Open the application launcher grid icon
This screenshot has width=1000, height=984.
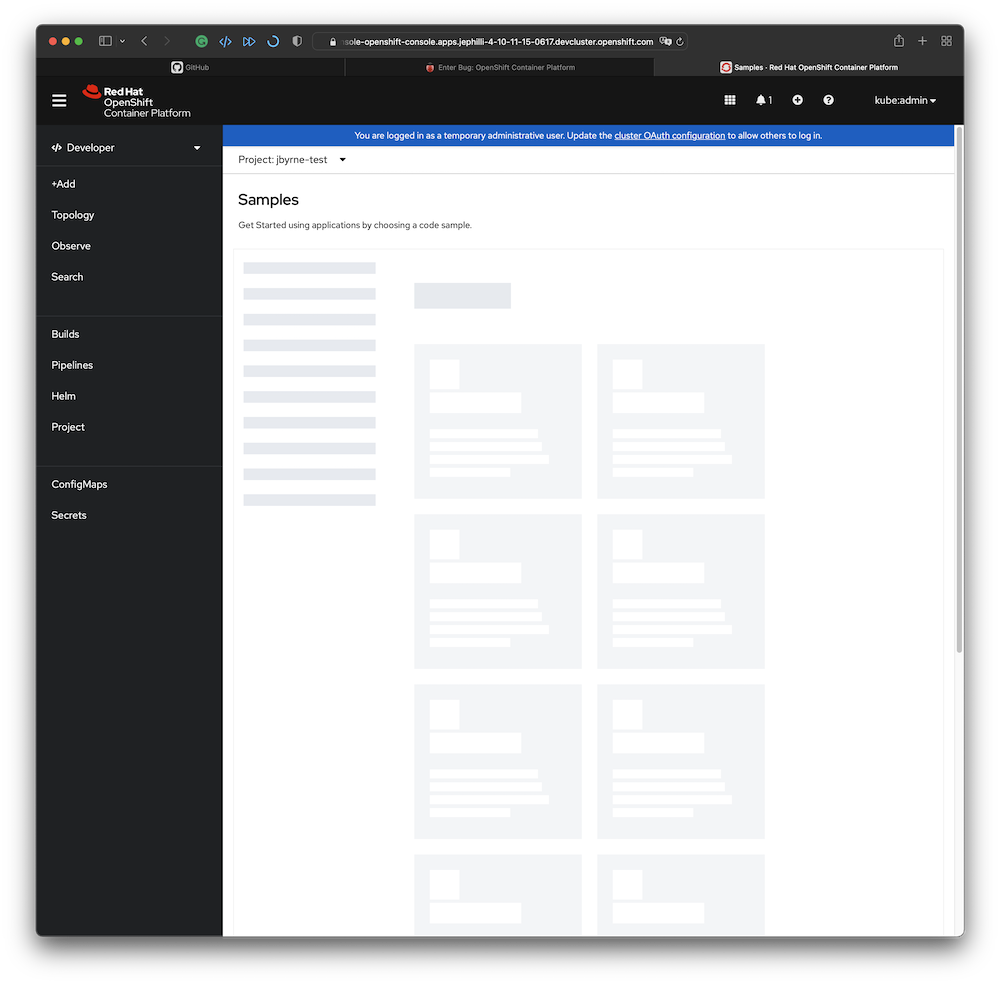pos(730,100)
